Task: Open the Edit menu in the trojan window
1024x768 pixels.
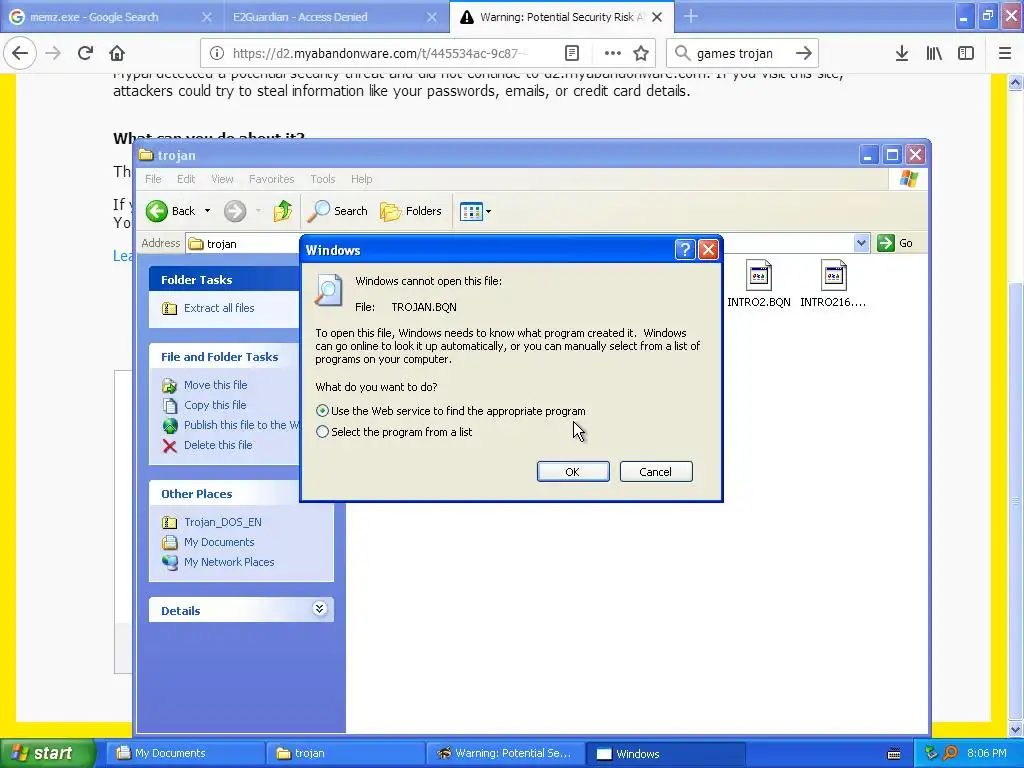Action: click(186, 179)
